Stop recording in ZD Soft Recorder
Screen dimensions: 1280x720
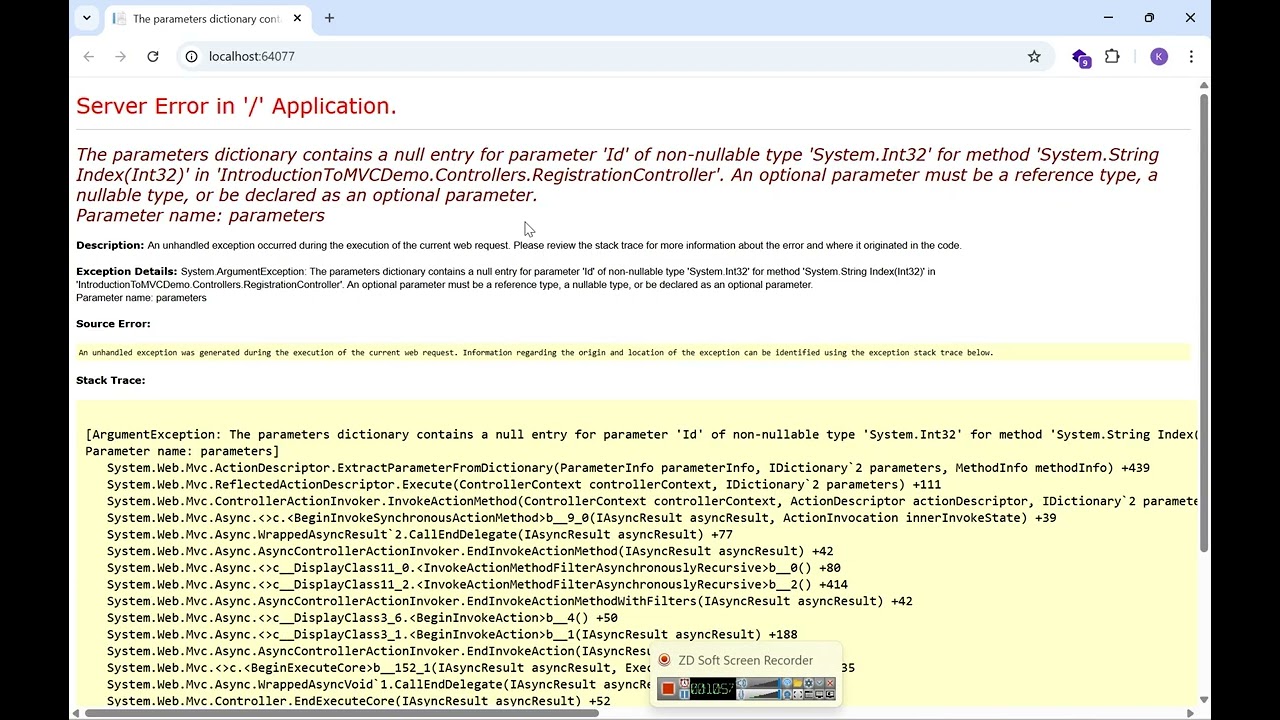(668, 688)
